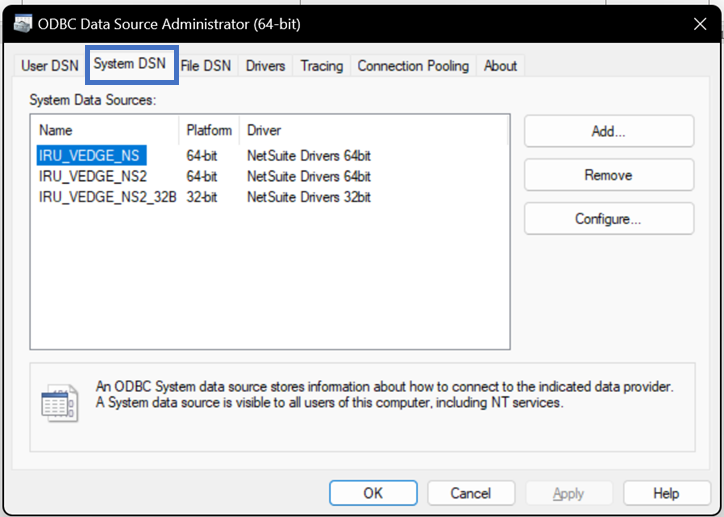This screenshot has width=724, height=517.
Task: Switch to the User DSN tab
Action: (x=50, y=66)
